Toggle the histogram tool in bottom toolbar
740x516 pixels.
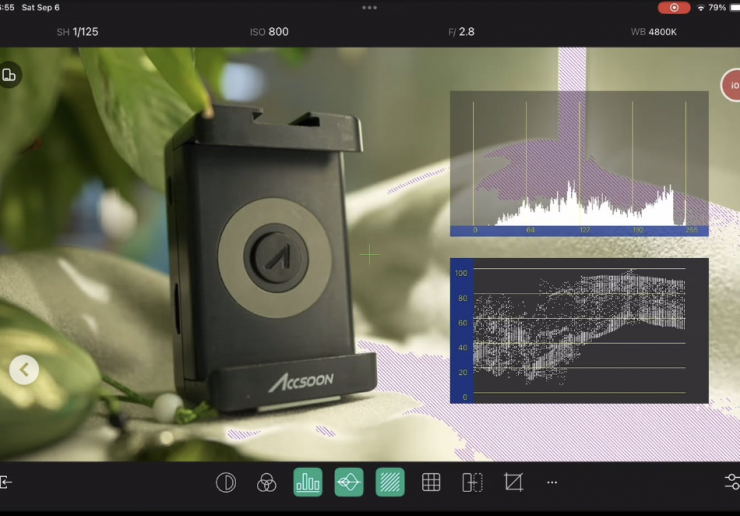pyautogui.click(x=307, y=482)
